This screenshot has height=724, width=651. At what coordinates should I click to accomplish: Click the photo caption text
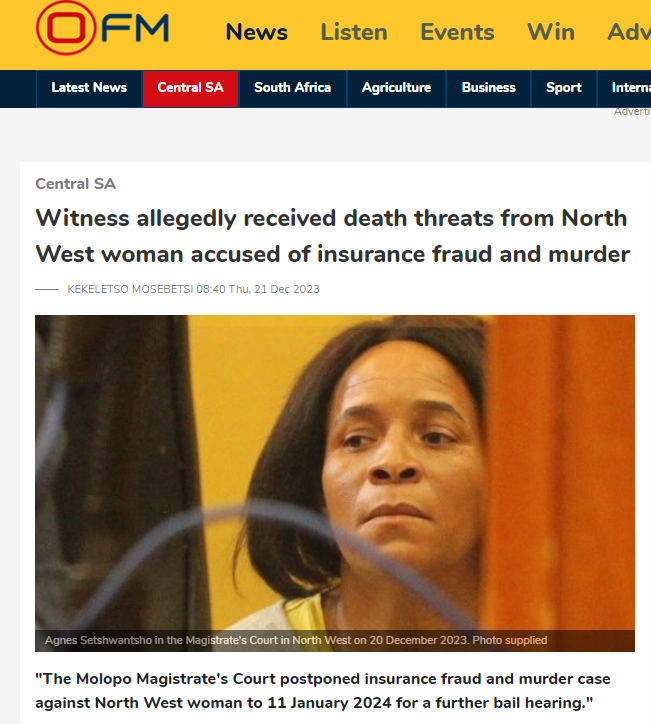point(295,640)
